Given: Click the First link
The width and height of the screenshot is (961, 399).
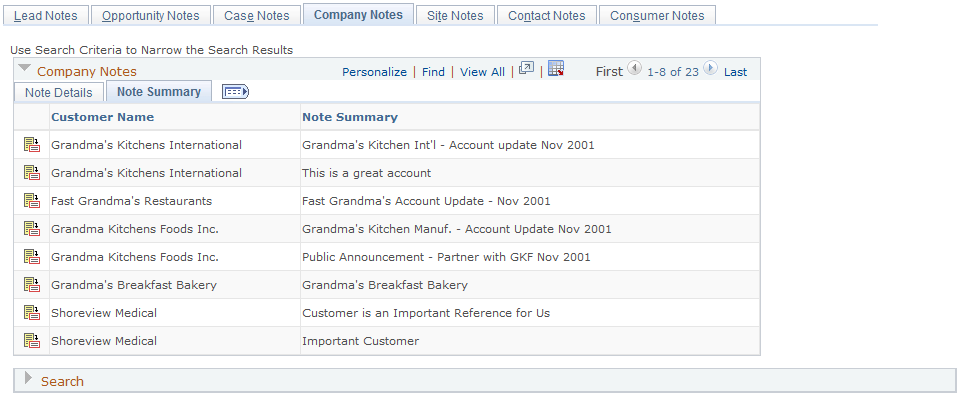Looking at the screenshot, I should (609, 72).
